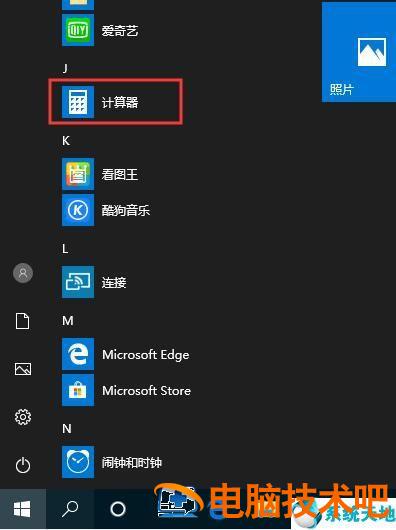Jump to the letter M section header

(x=68, y=320)
